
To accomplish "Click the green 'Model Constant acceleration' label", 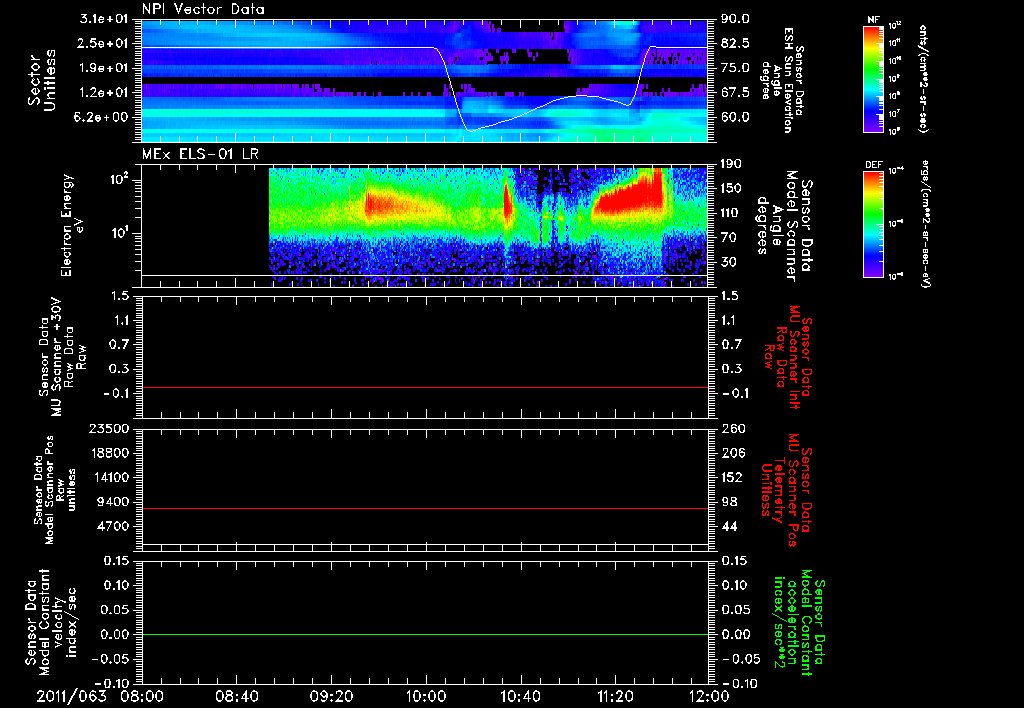I will pos(799,623).
